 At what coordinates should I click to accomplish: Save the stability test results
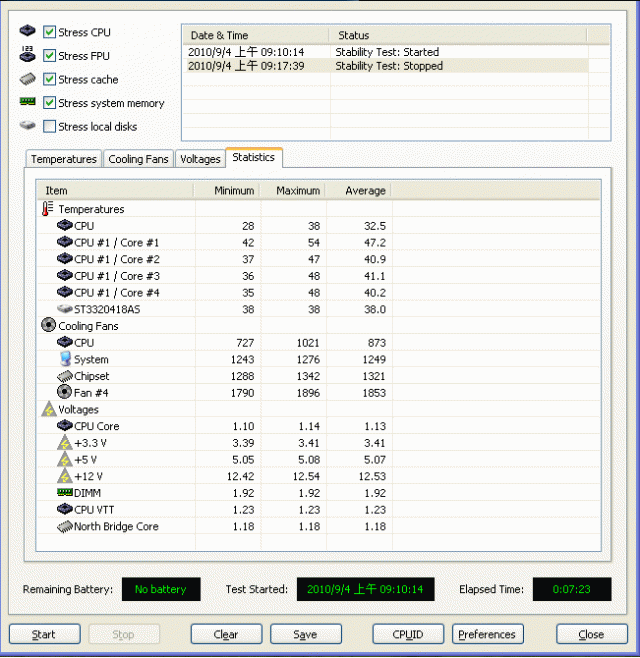(306, 634)
